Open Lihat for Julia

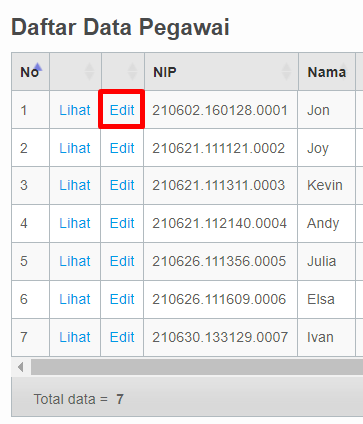[x=75, y=261]
